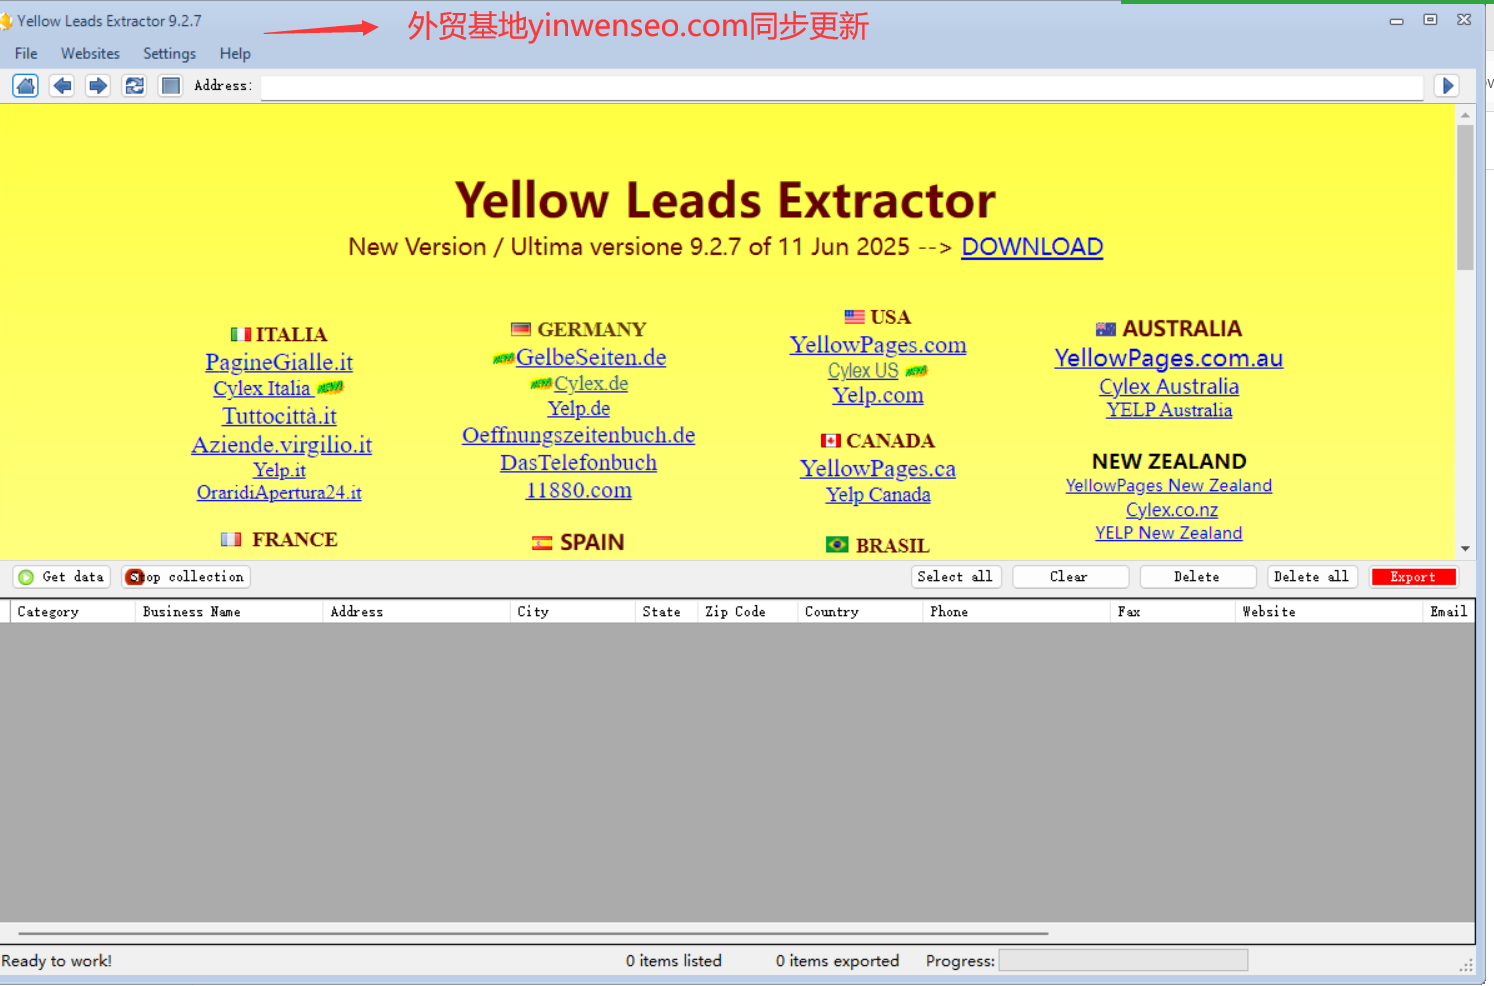Viewport: 1494px width, 986px height.
Task: Open YellowPages.com.au link
Action: (x=1169, y=358)
